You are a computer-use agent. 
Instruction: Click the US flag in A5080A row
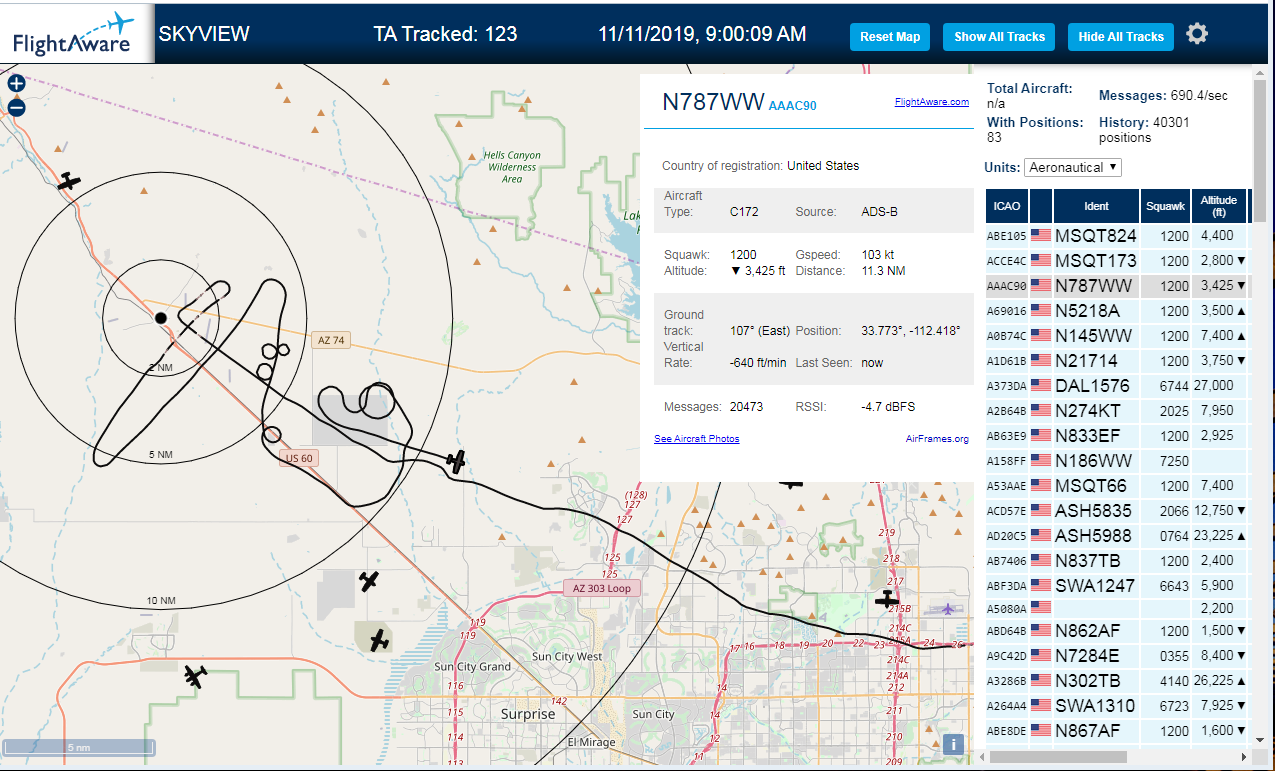click(x=1041, y=607)
